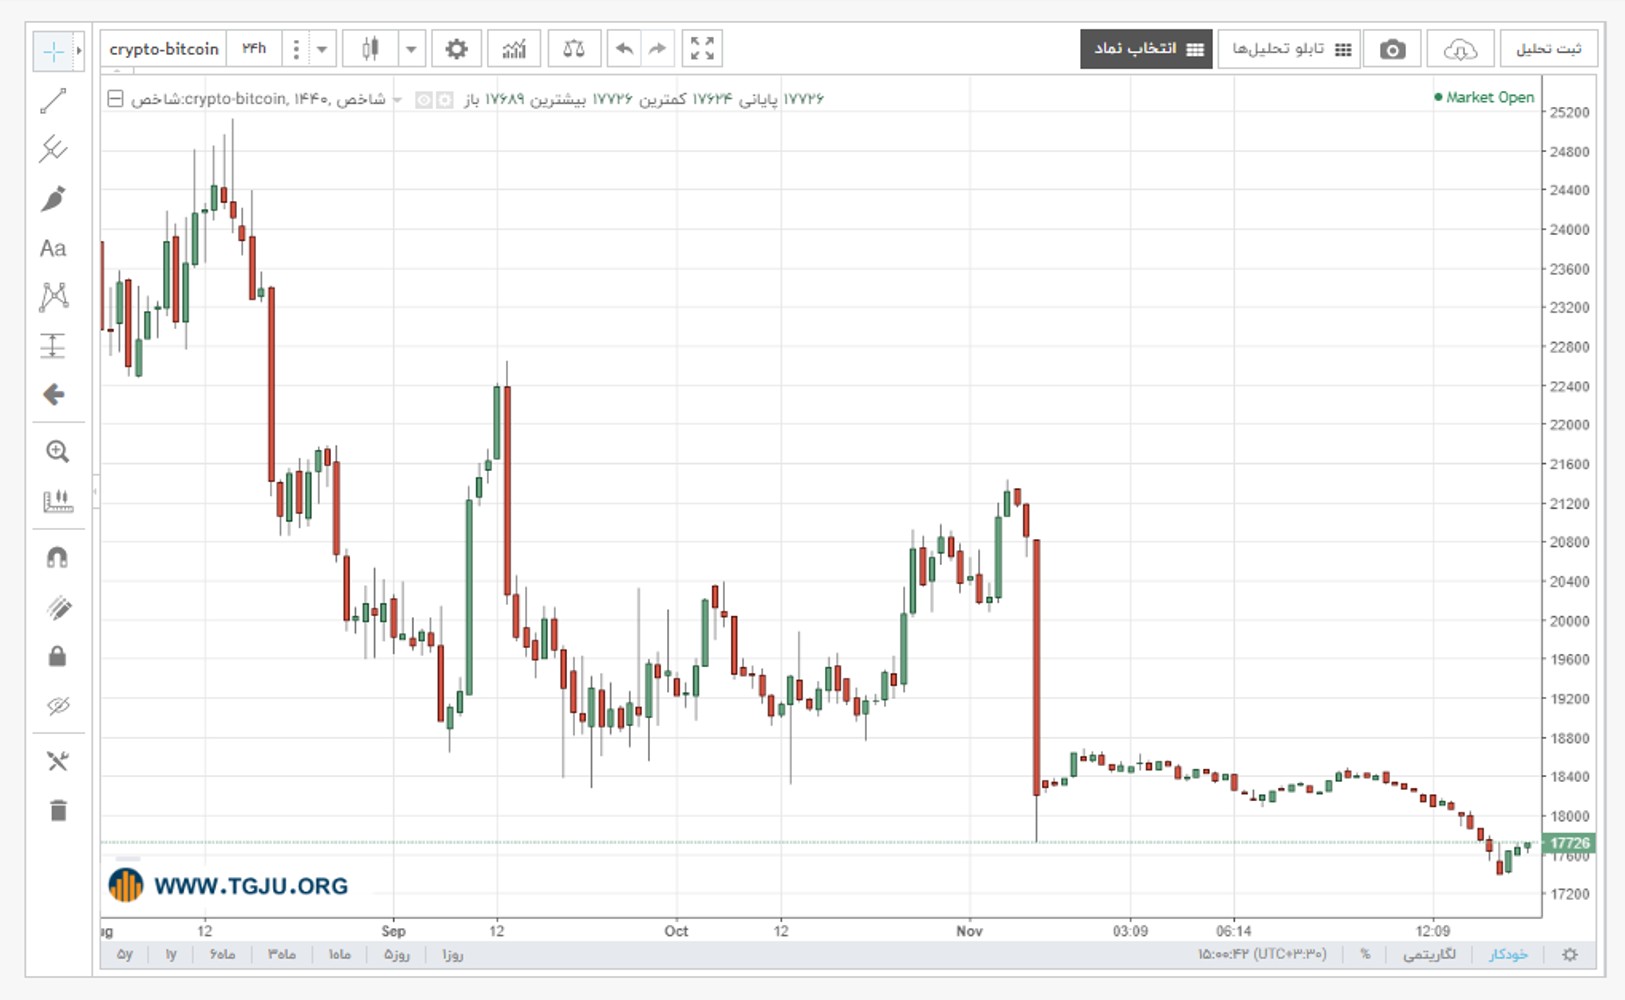Image resolution: width=1625 pixels, height=1000 pixels.
Task: Collapse the chart legend with the minus box
Action: pos(115,99)
